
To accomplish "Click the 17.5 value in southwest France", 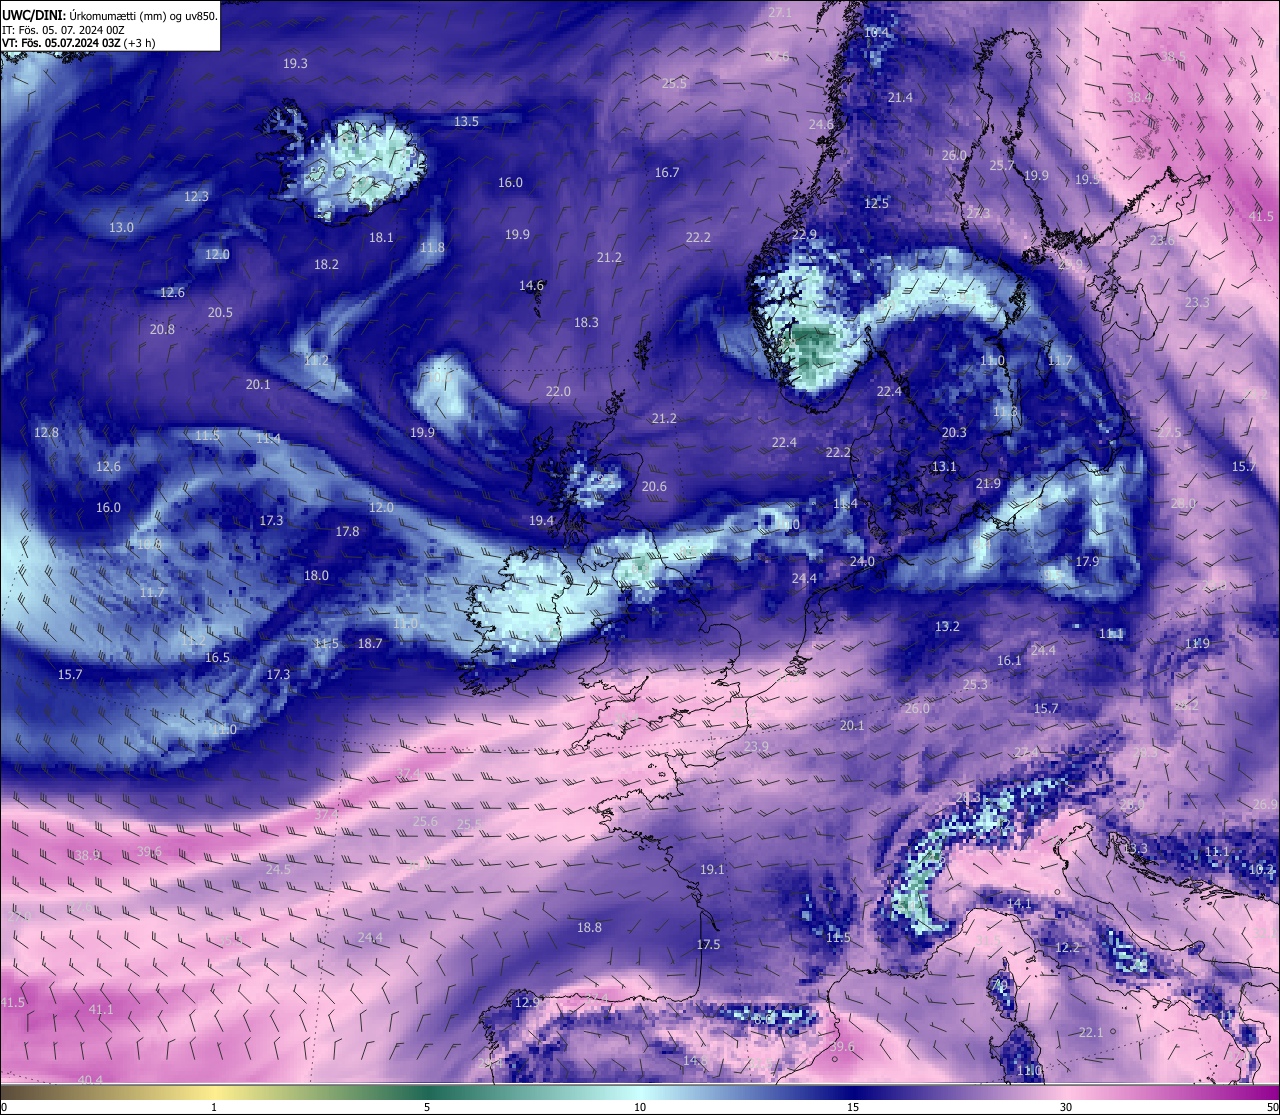I will pyautogui.click(x=708, y=944).
